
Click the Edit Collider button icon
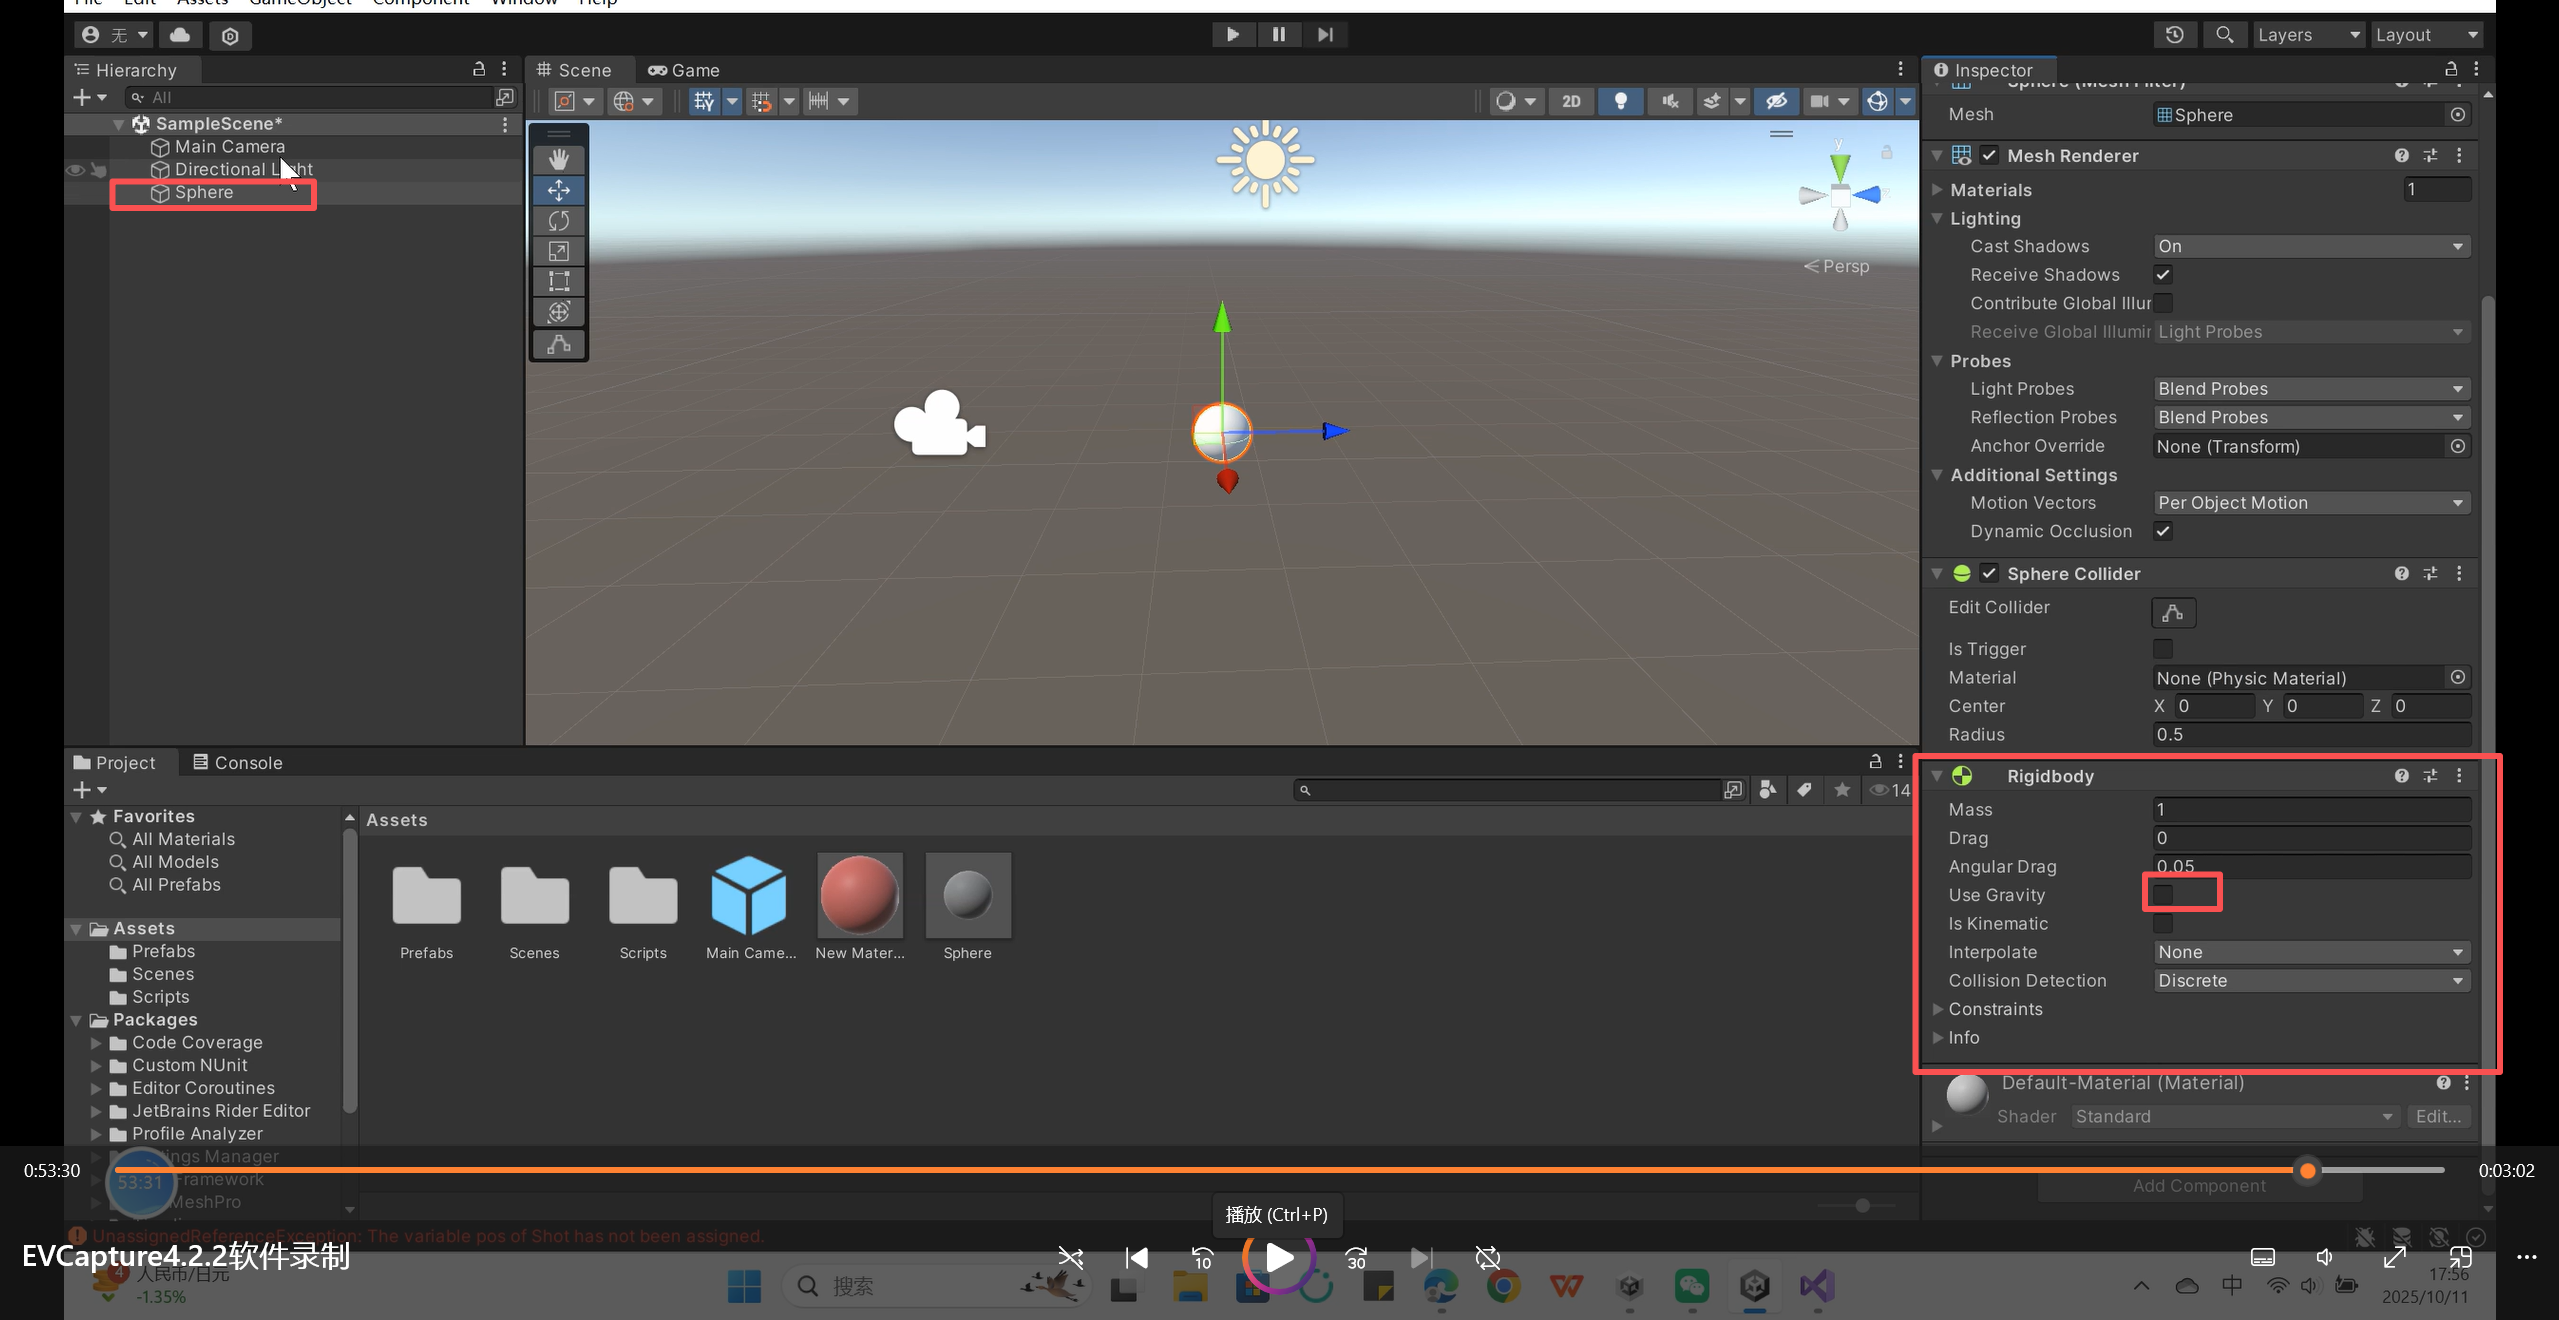(x=2173, y=612)
